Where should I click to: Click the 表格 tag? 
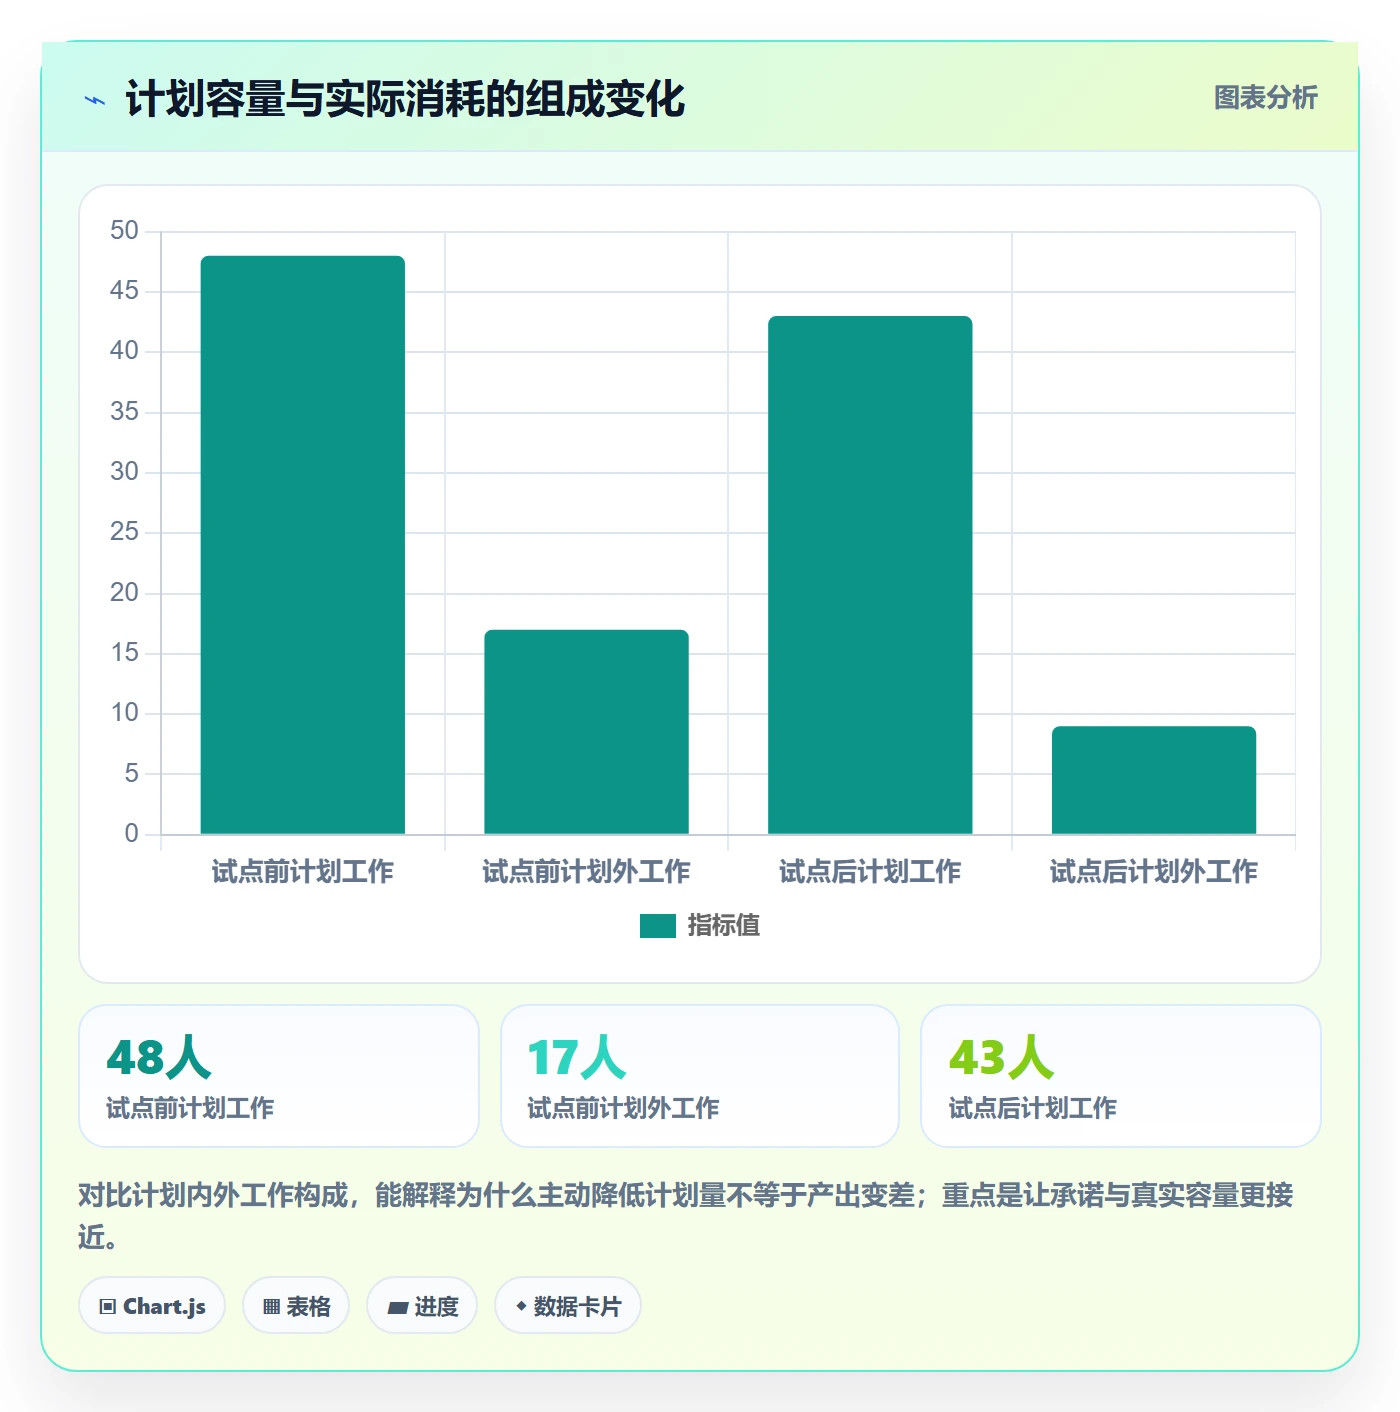296,1306
